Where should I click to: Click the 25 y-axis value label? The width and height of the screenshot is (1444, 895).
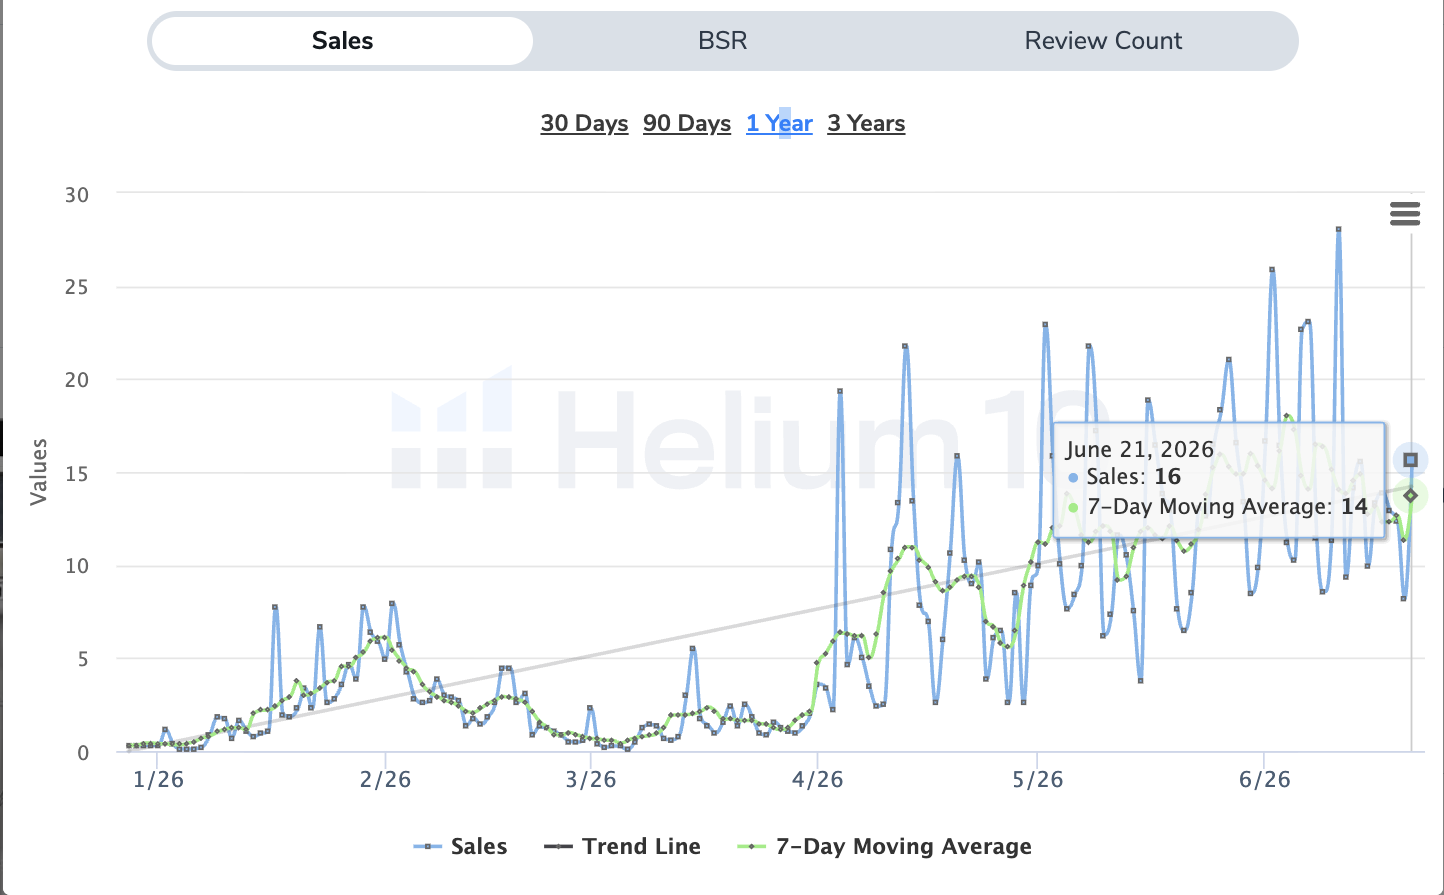[x=77, y=288]
